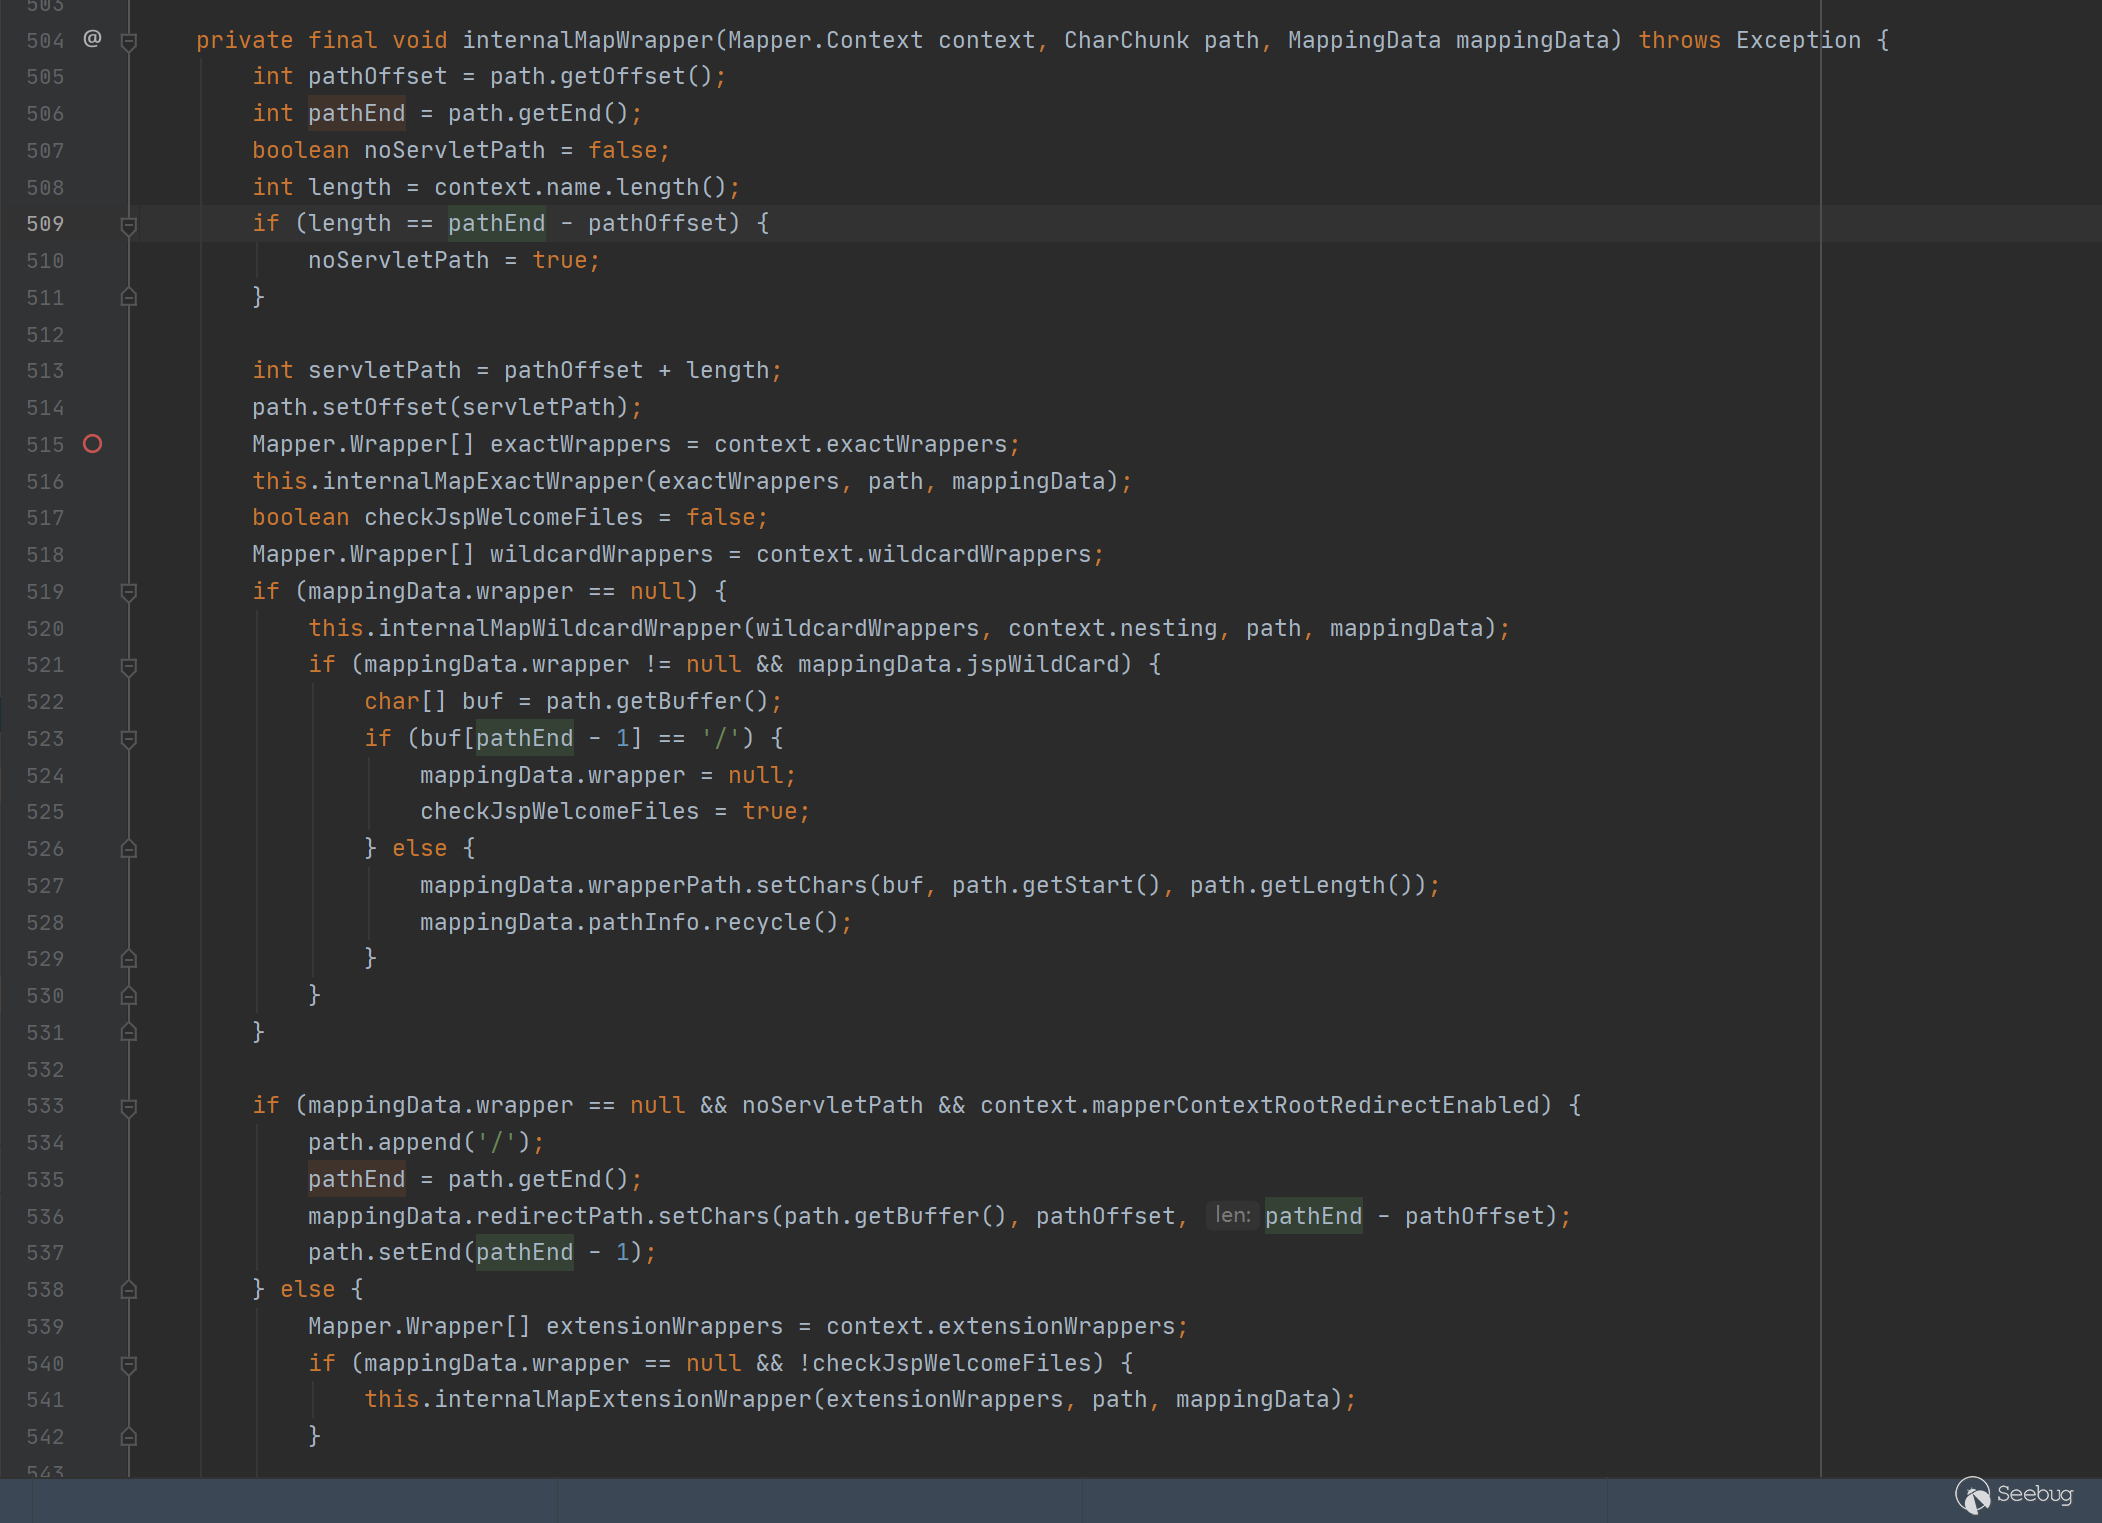Click fold marker at line 540
Image resolution: width=2102 pixels, height=1523 pixels.
click(128, 1364)
